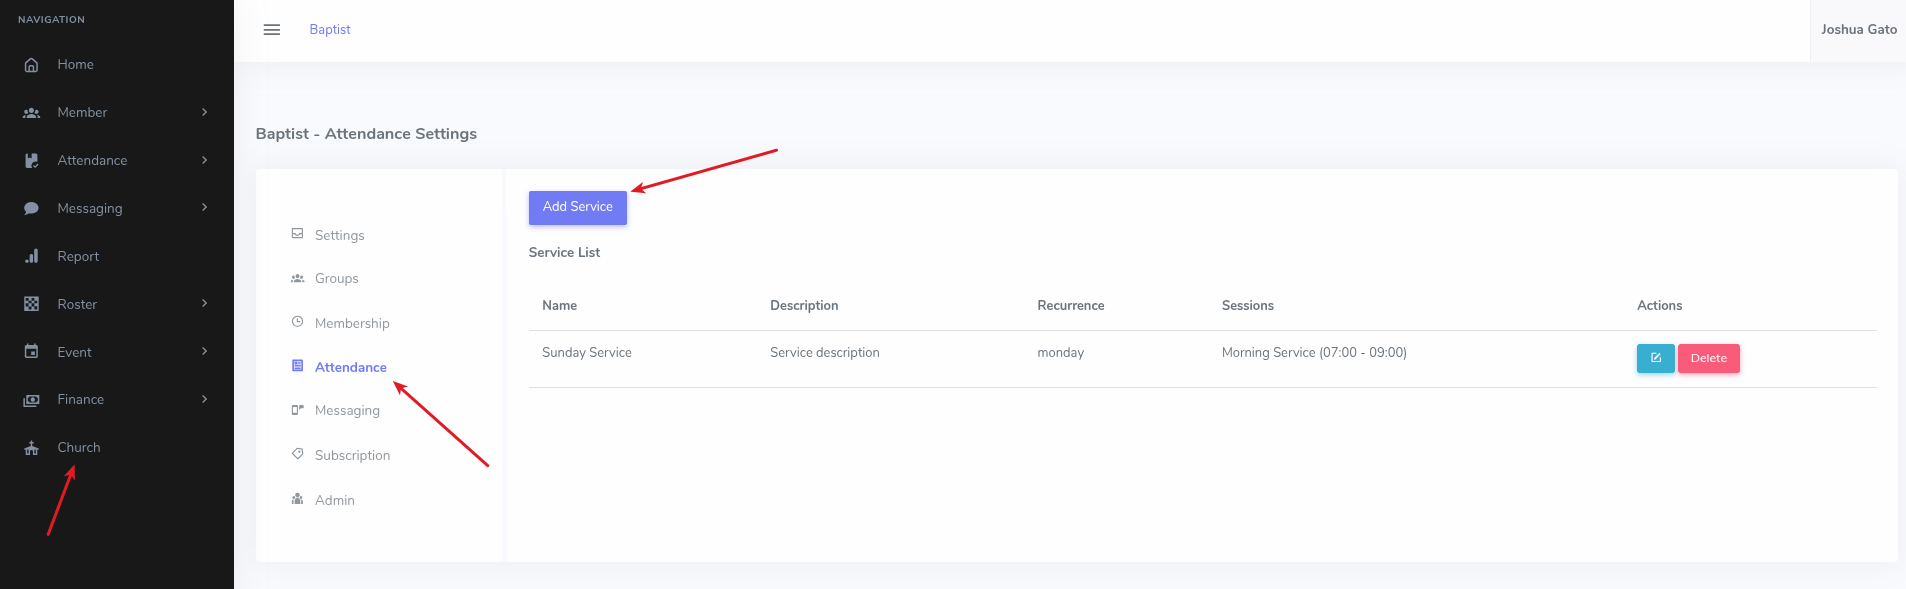
Task: Click the Finance money icon
Action: (x=31, y=400)
